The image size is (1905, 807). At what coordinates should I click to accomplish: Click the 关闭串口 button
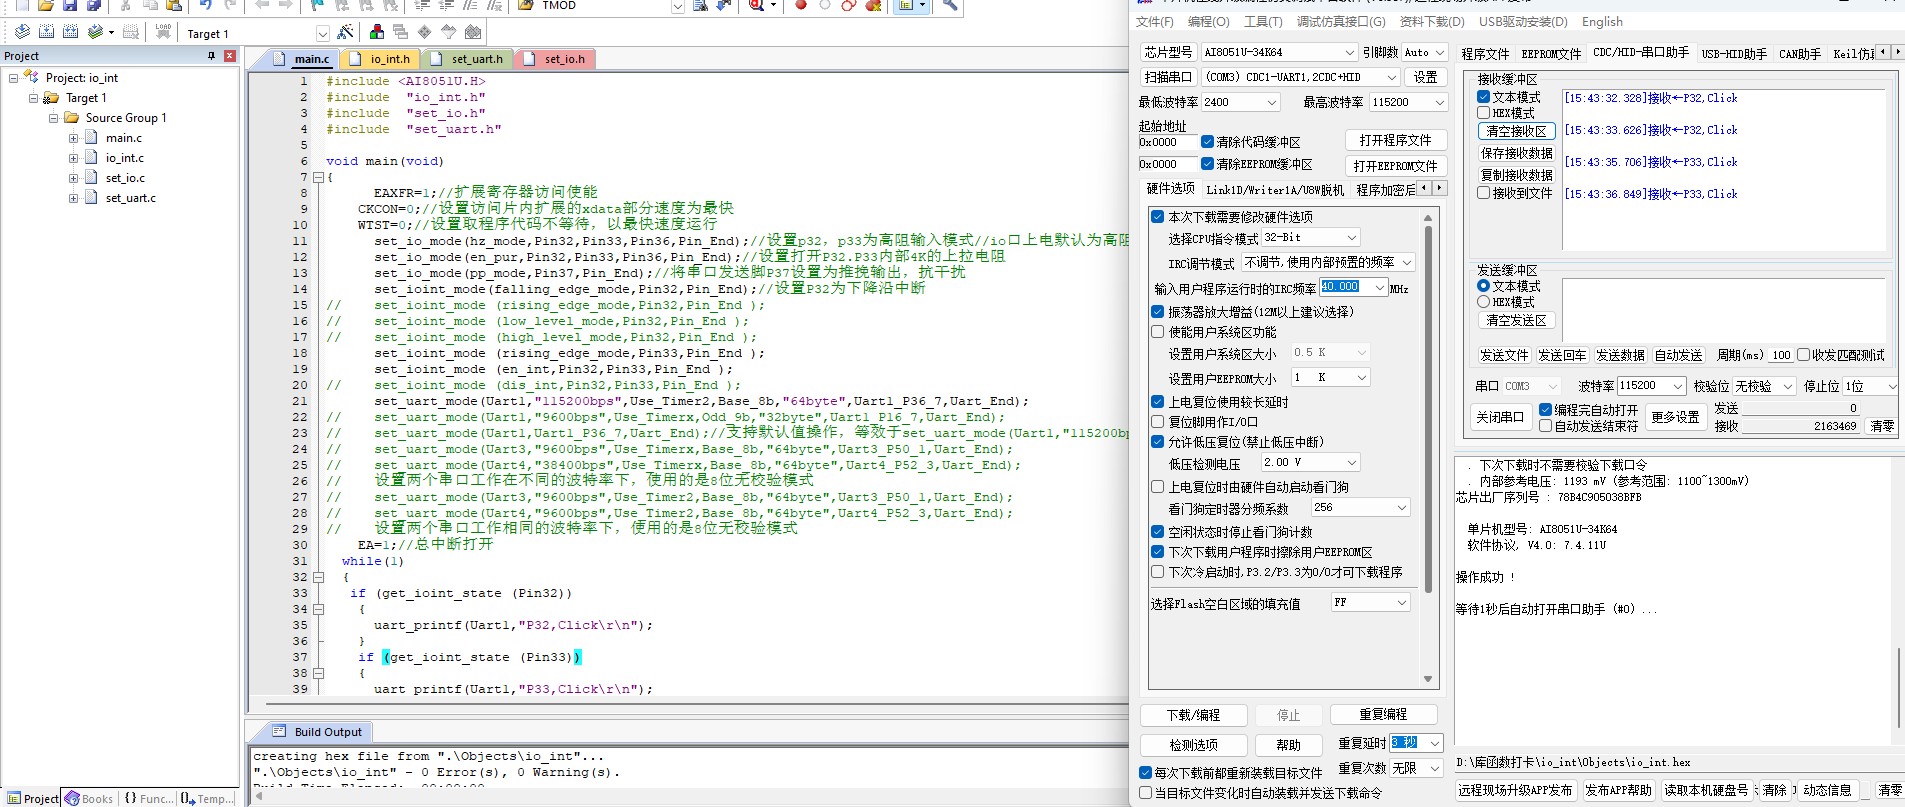[1499, 417]
